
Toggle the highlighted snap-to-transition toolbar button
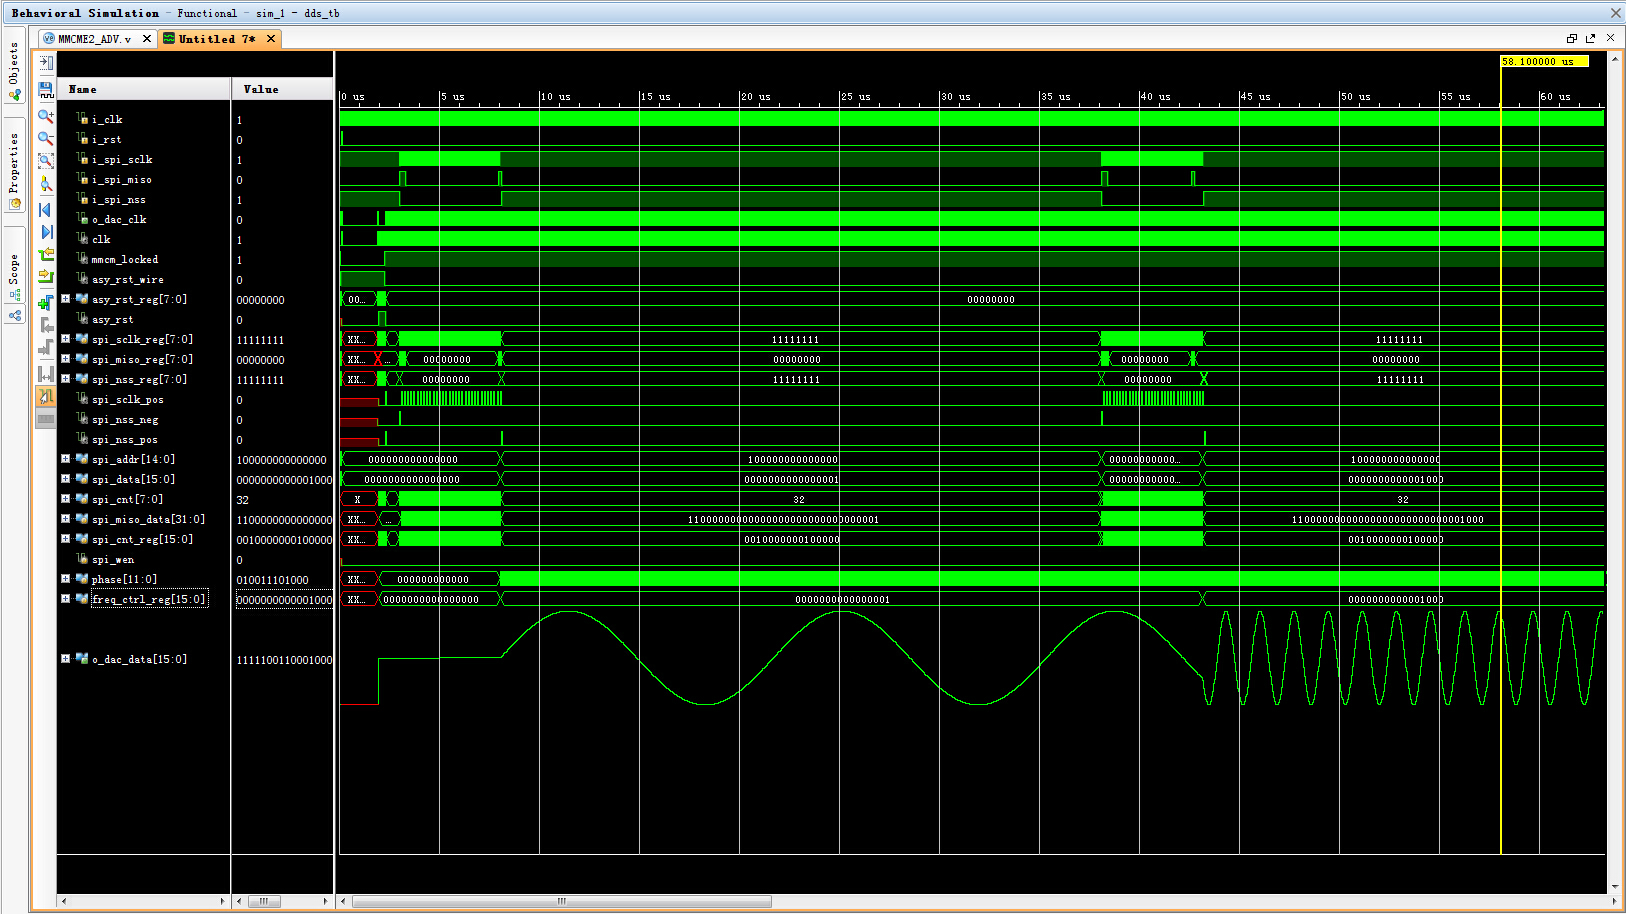pos(46,397)
